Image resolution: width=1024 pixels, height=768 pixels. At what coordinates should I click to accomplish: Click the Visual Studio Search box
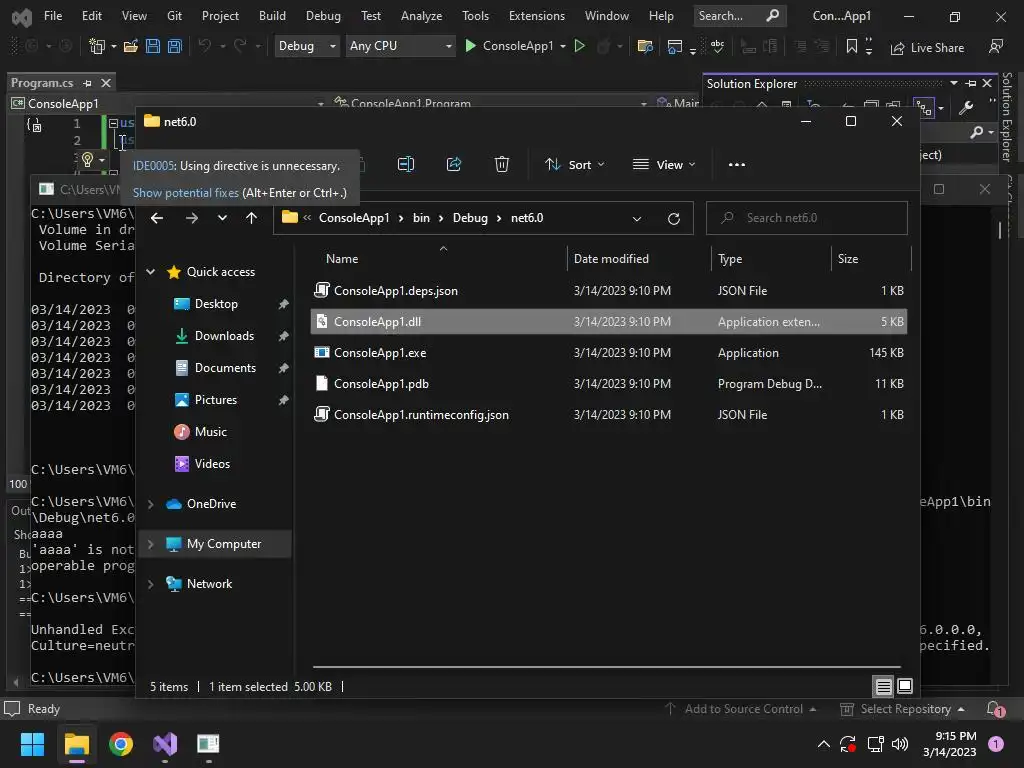pyautogui.click(x=739, y=16)
